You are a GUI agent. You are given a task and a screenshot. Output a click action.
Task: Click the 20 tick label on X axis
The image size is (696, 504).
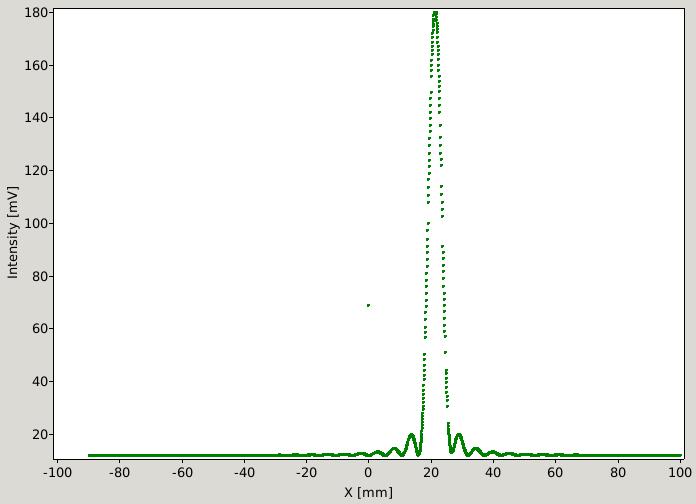pyautogui.click(x=431, y=472)
